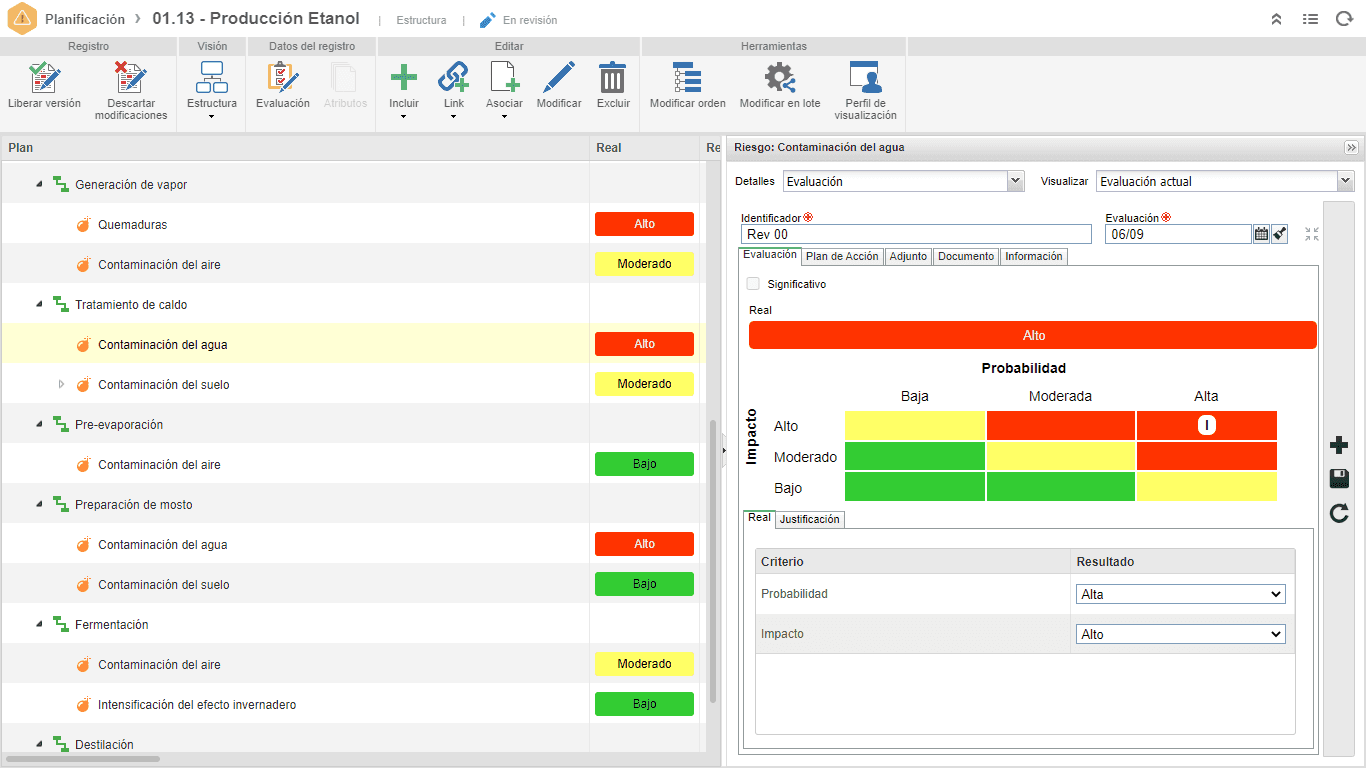Viewport: 1366px width, 768px height.
Task: Click the Plan column header
Action: click(295, 147)
